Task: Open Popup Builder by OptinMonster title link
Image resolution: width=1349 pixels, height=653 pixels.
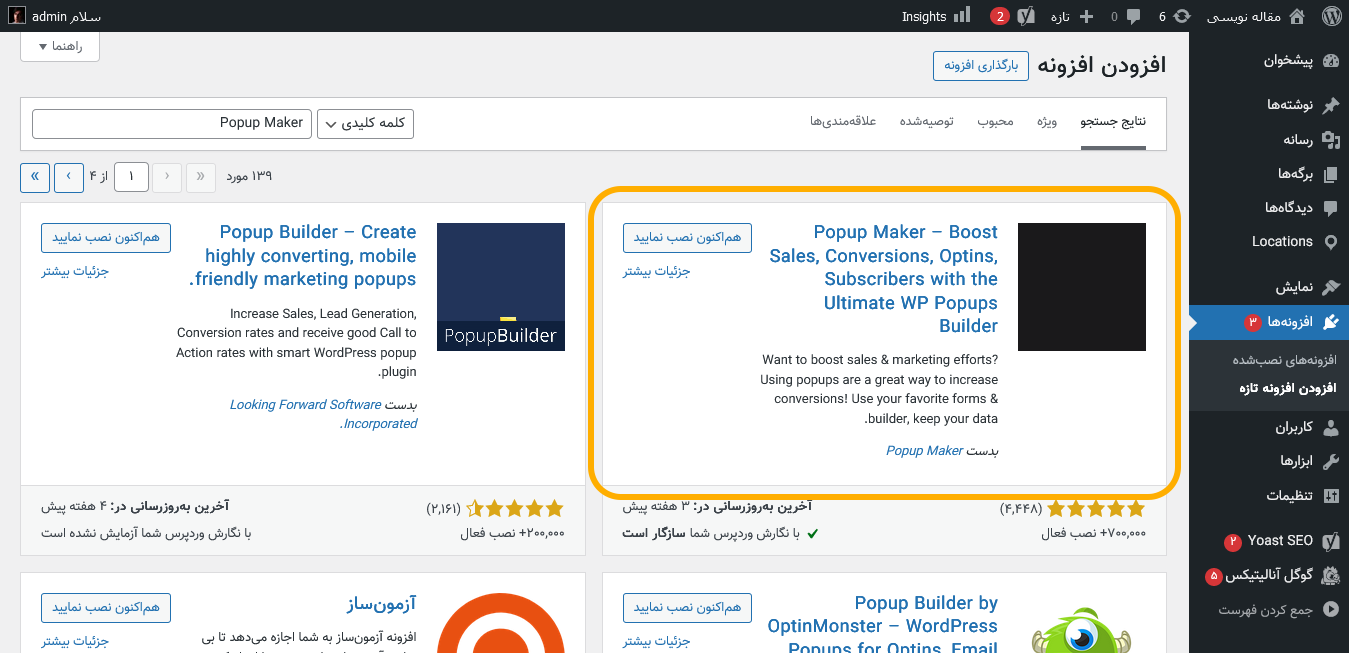Action: coord(883,626)
